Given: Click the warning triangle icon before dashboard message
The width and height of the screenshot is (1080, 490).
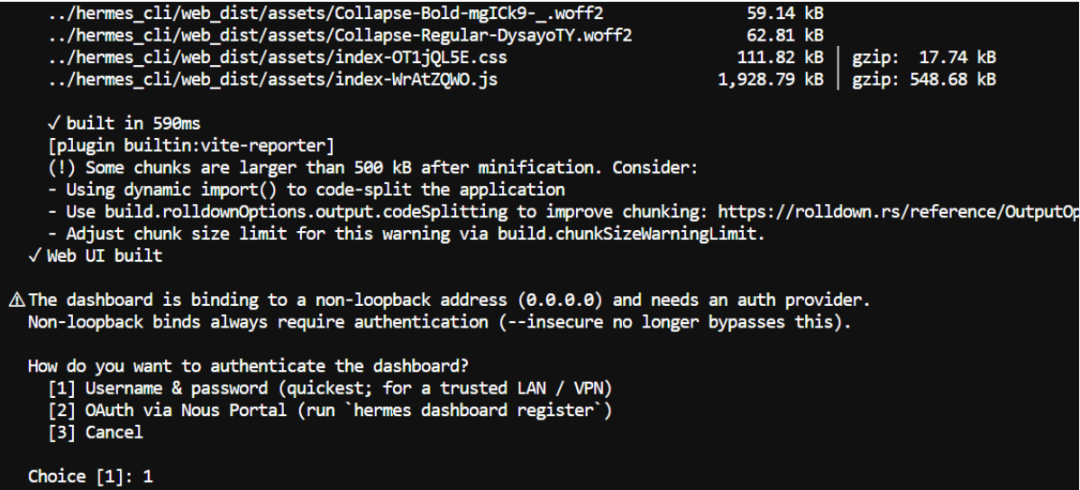Looking at the screenshot, I should pyautogui.click(x=17, y=300).
